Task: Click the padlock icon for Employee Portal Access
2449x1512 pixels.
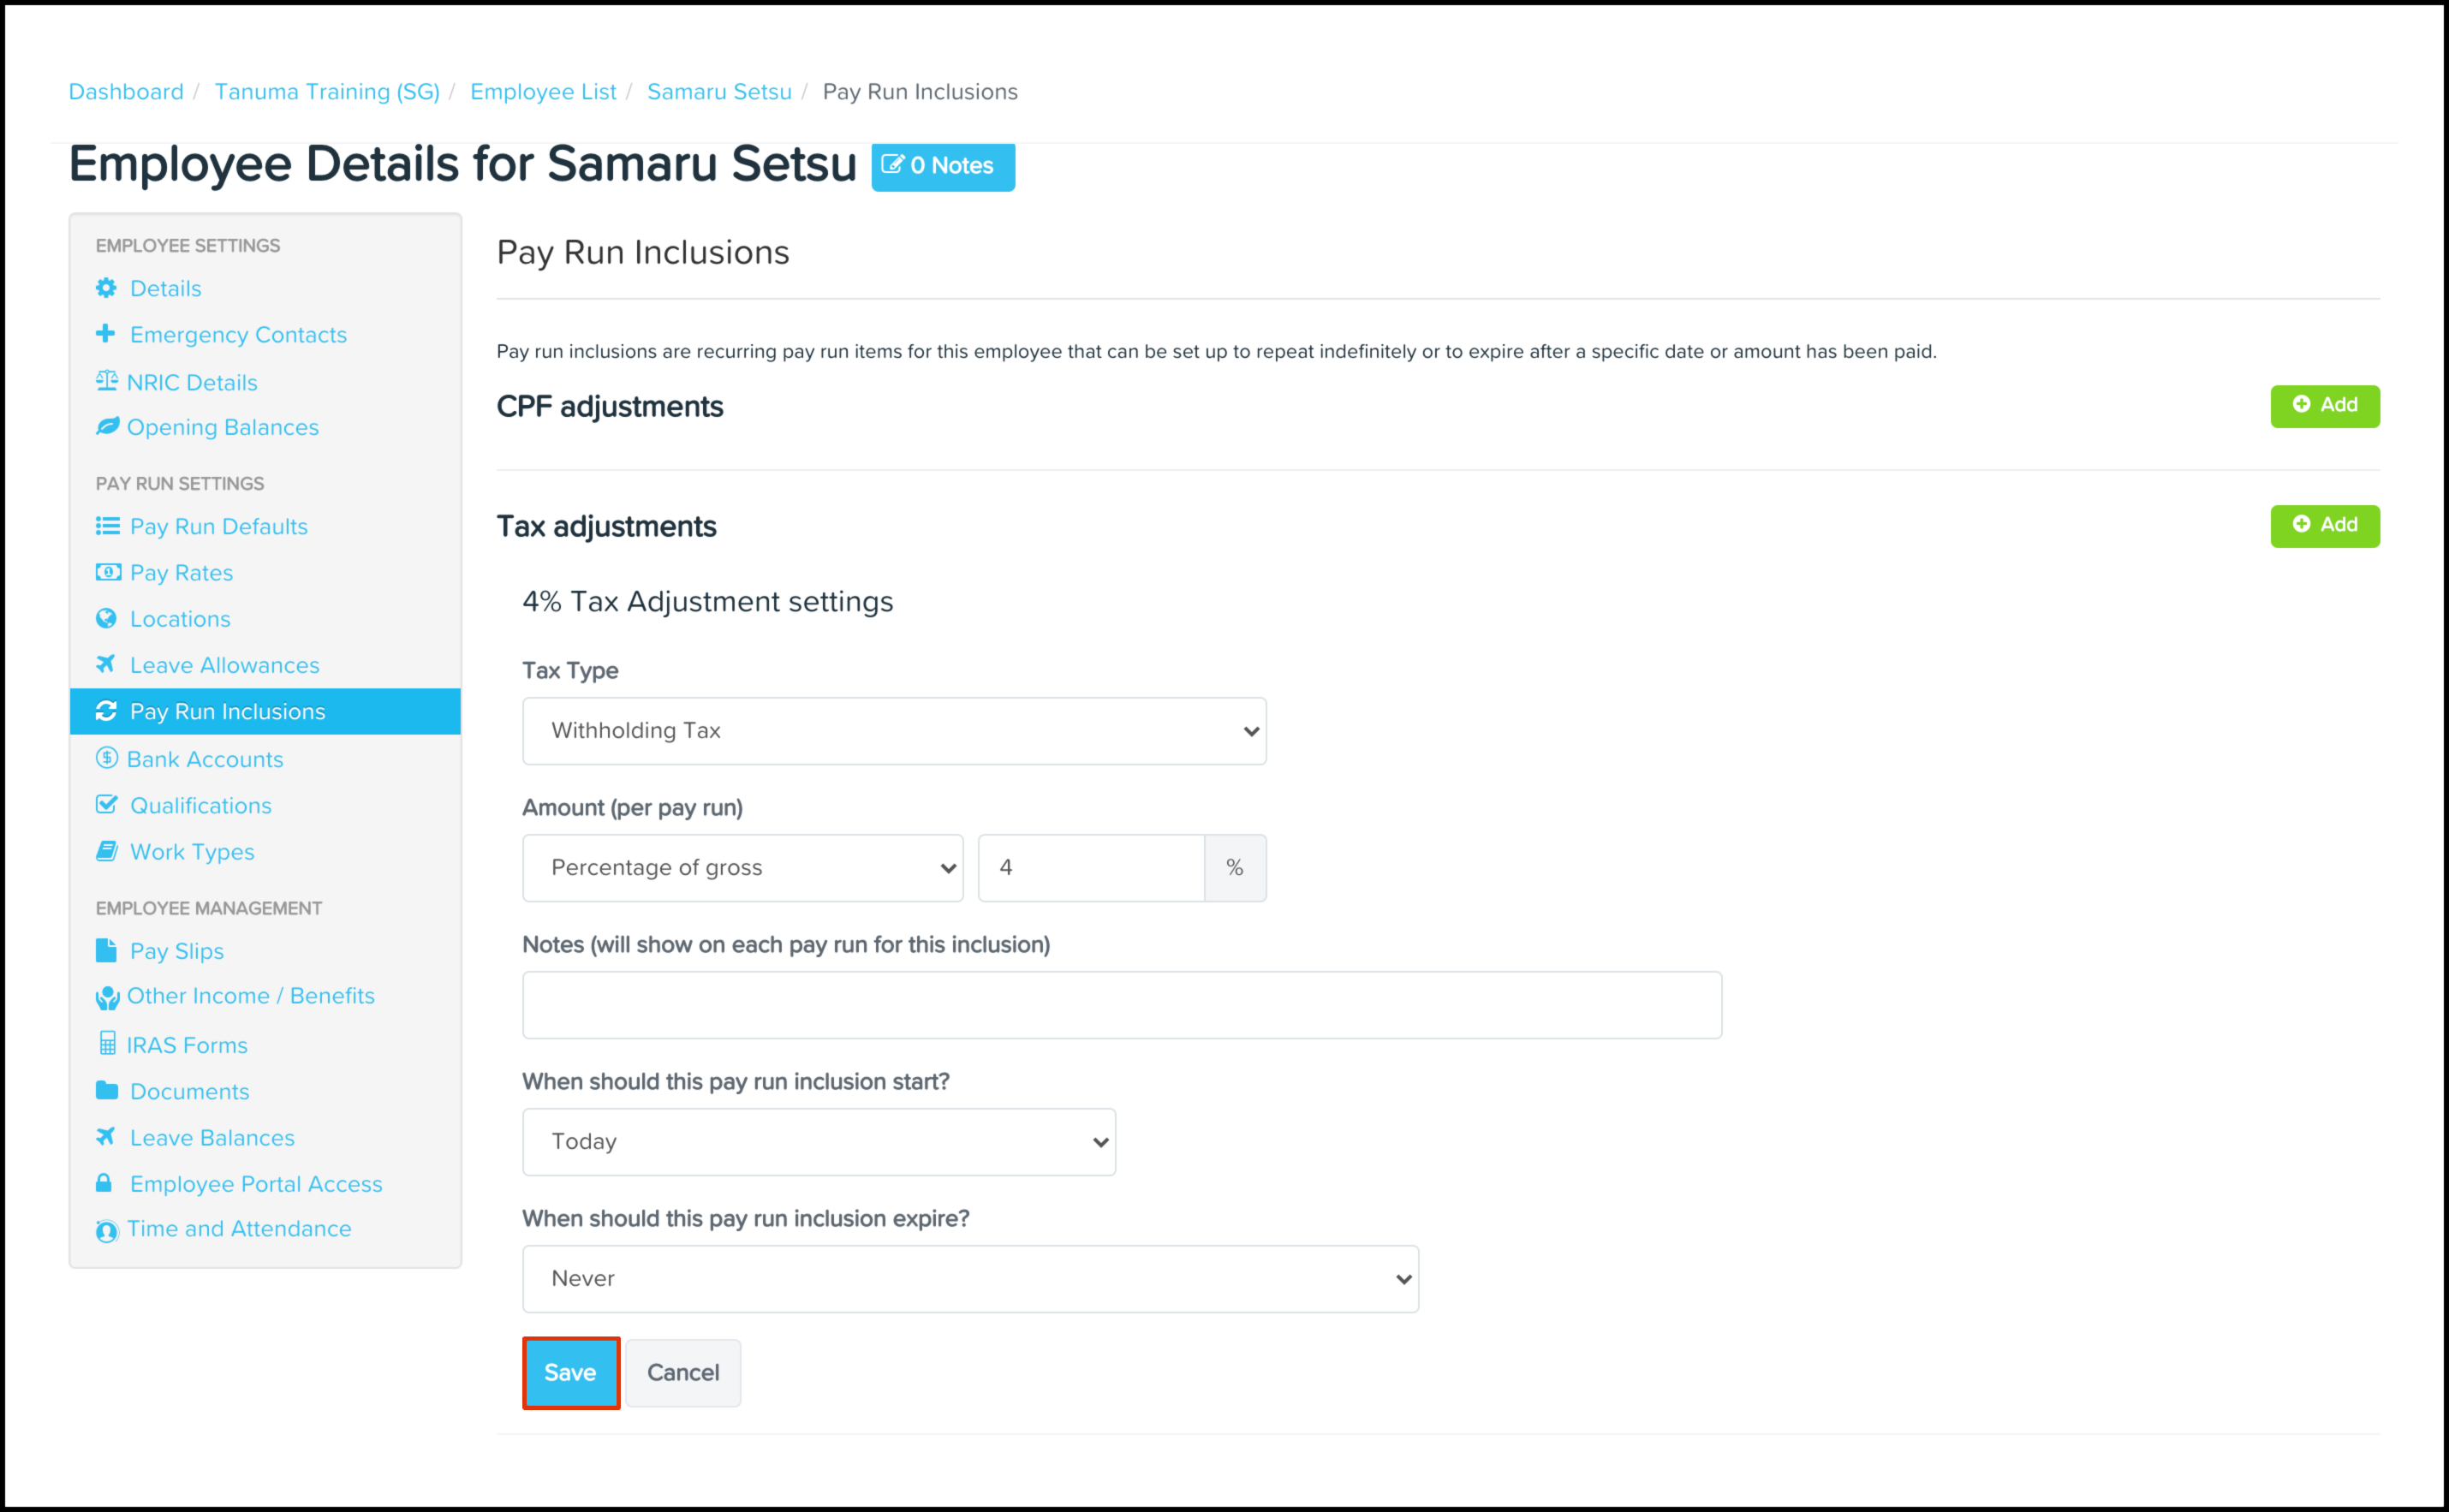Action: (104, 1183)
